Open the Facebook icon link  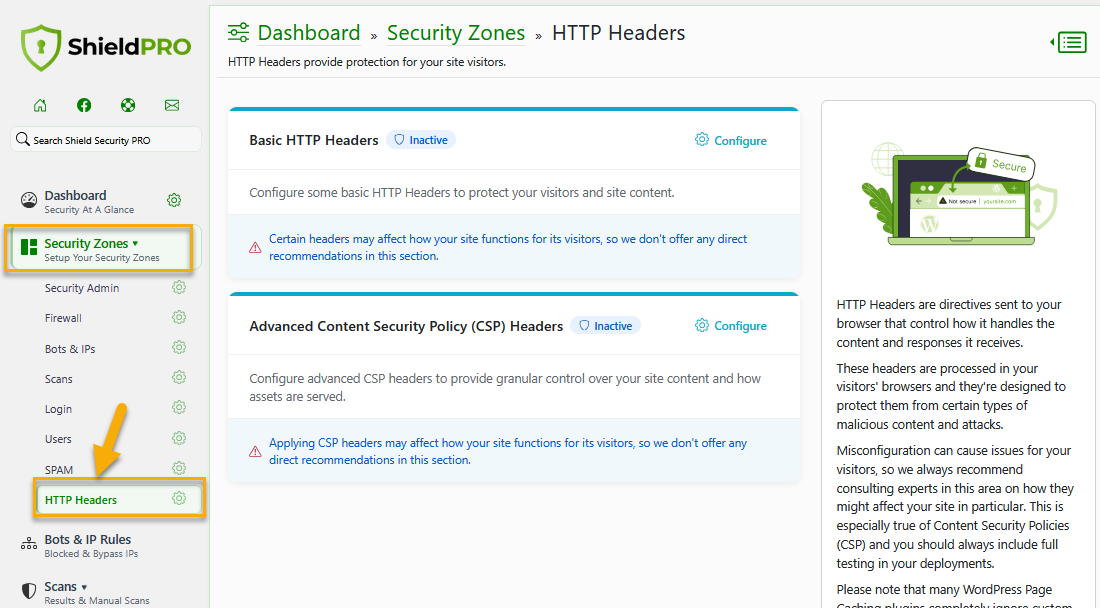[x=84, y=105]
